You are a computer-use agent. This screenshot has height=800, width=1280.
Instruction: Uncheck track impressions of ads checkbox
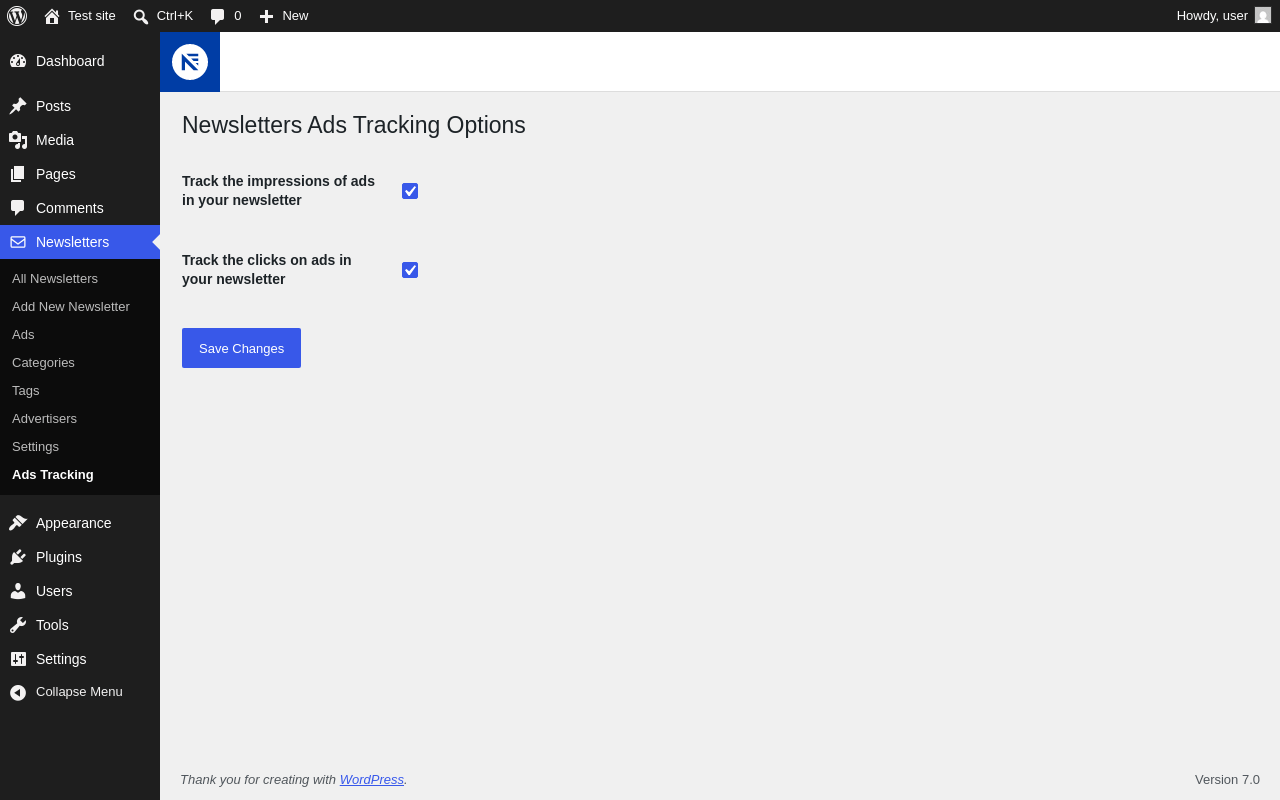[410, 191]
